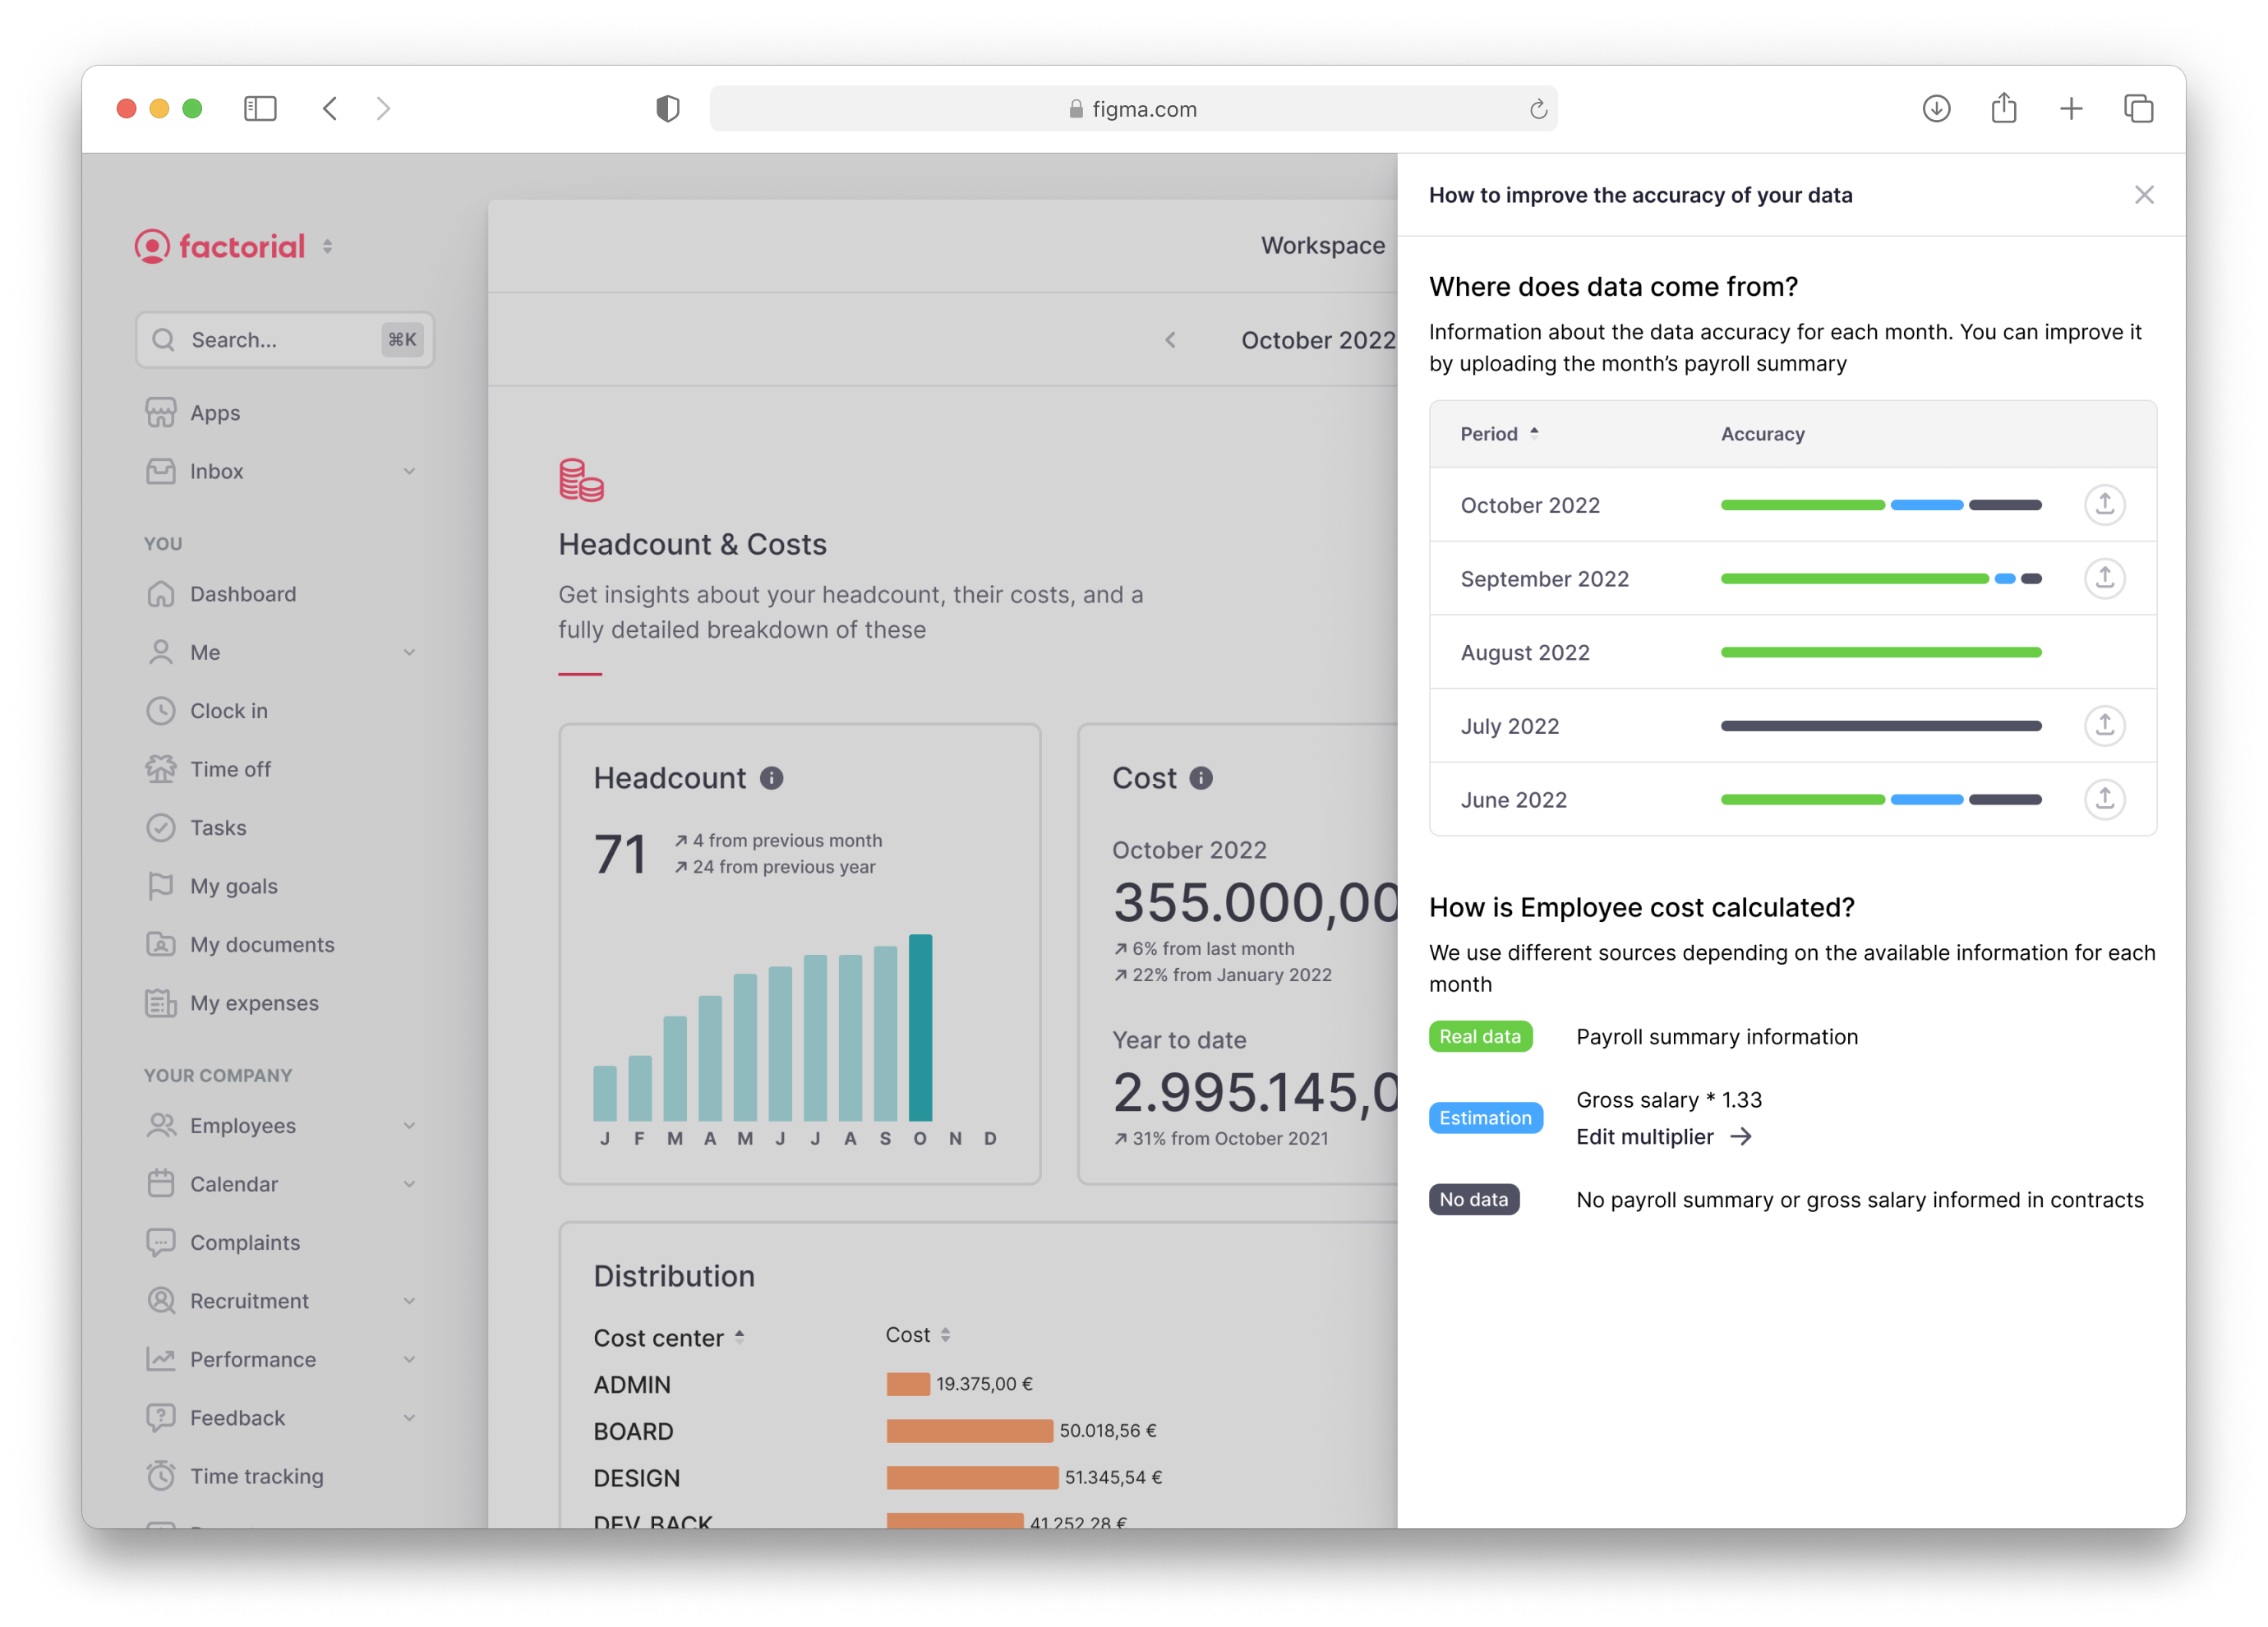Click the sidebar Search field
This screenshot has height=1627, width=2268.
(284, 340)
